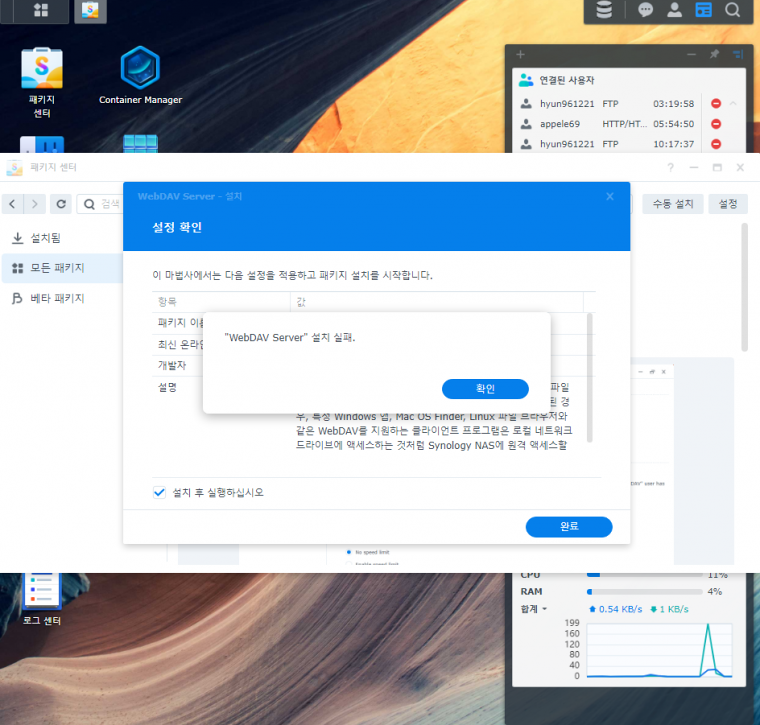This screenshot has height=725, width=760.
Task: Select the appele69 connected user row
Action: coord(608,124)
